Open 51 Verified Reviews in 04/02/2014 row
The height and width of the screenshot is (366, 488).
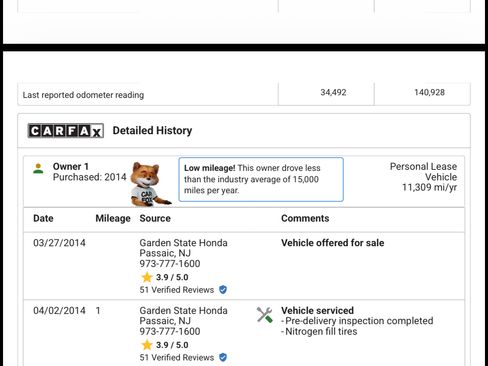click(x=177, y=357)
